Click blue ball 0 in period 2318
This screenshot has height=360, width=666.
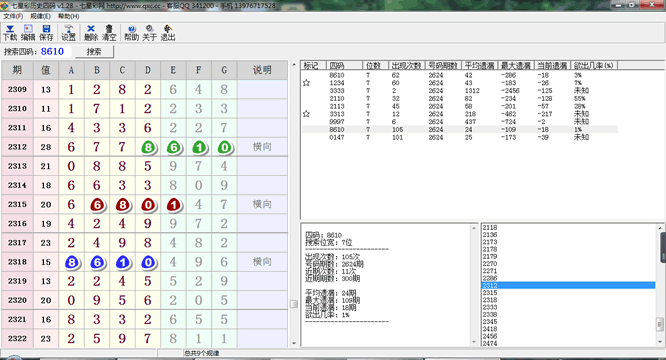148,262
